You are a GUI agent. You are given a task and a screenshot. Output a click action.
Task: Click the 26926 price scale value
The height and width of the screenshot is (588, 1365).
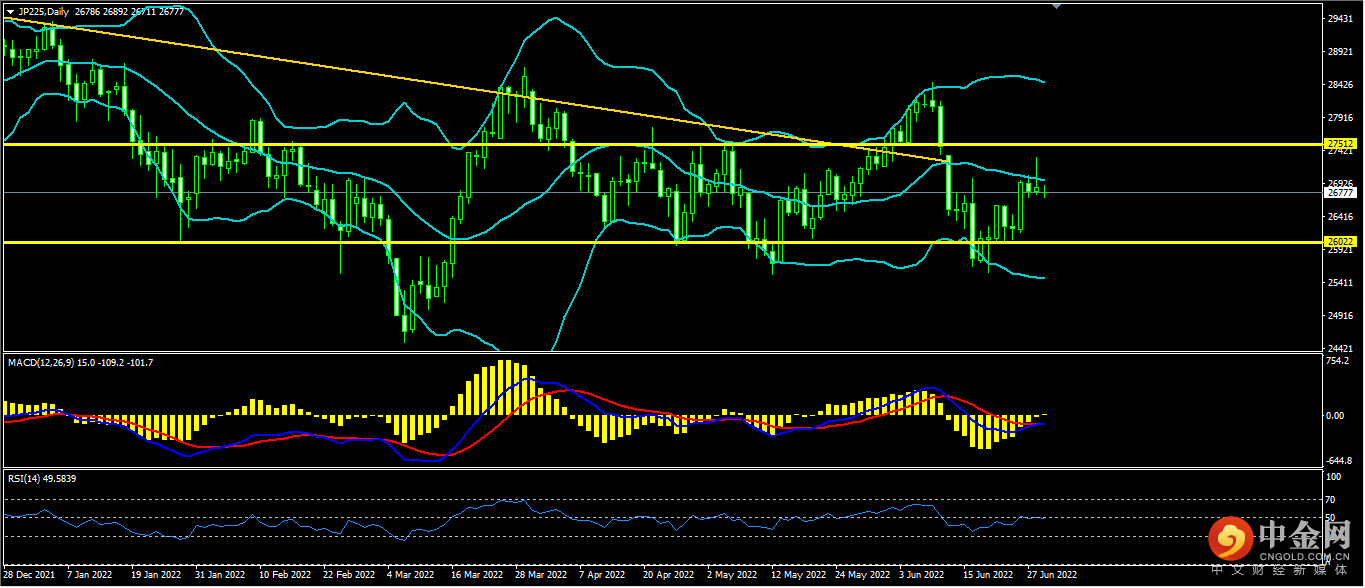click(x=1338, y=183)
